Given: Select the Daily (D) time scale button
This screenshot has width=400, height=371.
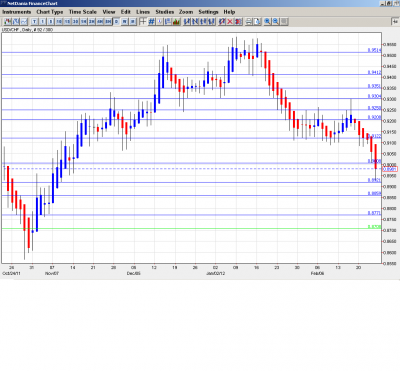Looking at the screenshot, I should click(x=116, y=22).
